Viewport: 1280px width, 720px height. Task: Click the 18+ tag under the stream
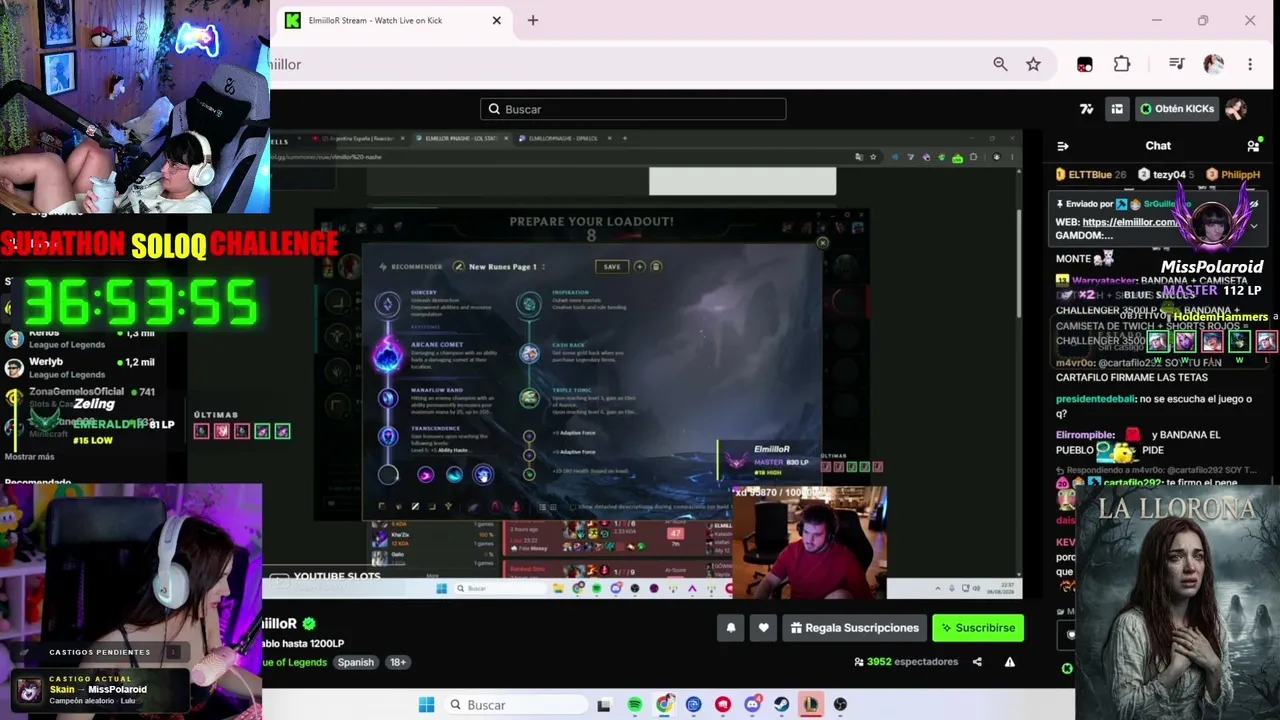click(x=397, y=662)
